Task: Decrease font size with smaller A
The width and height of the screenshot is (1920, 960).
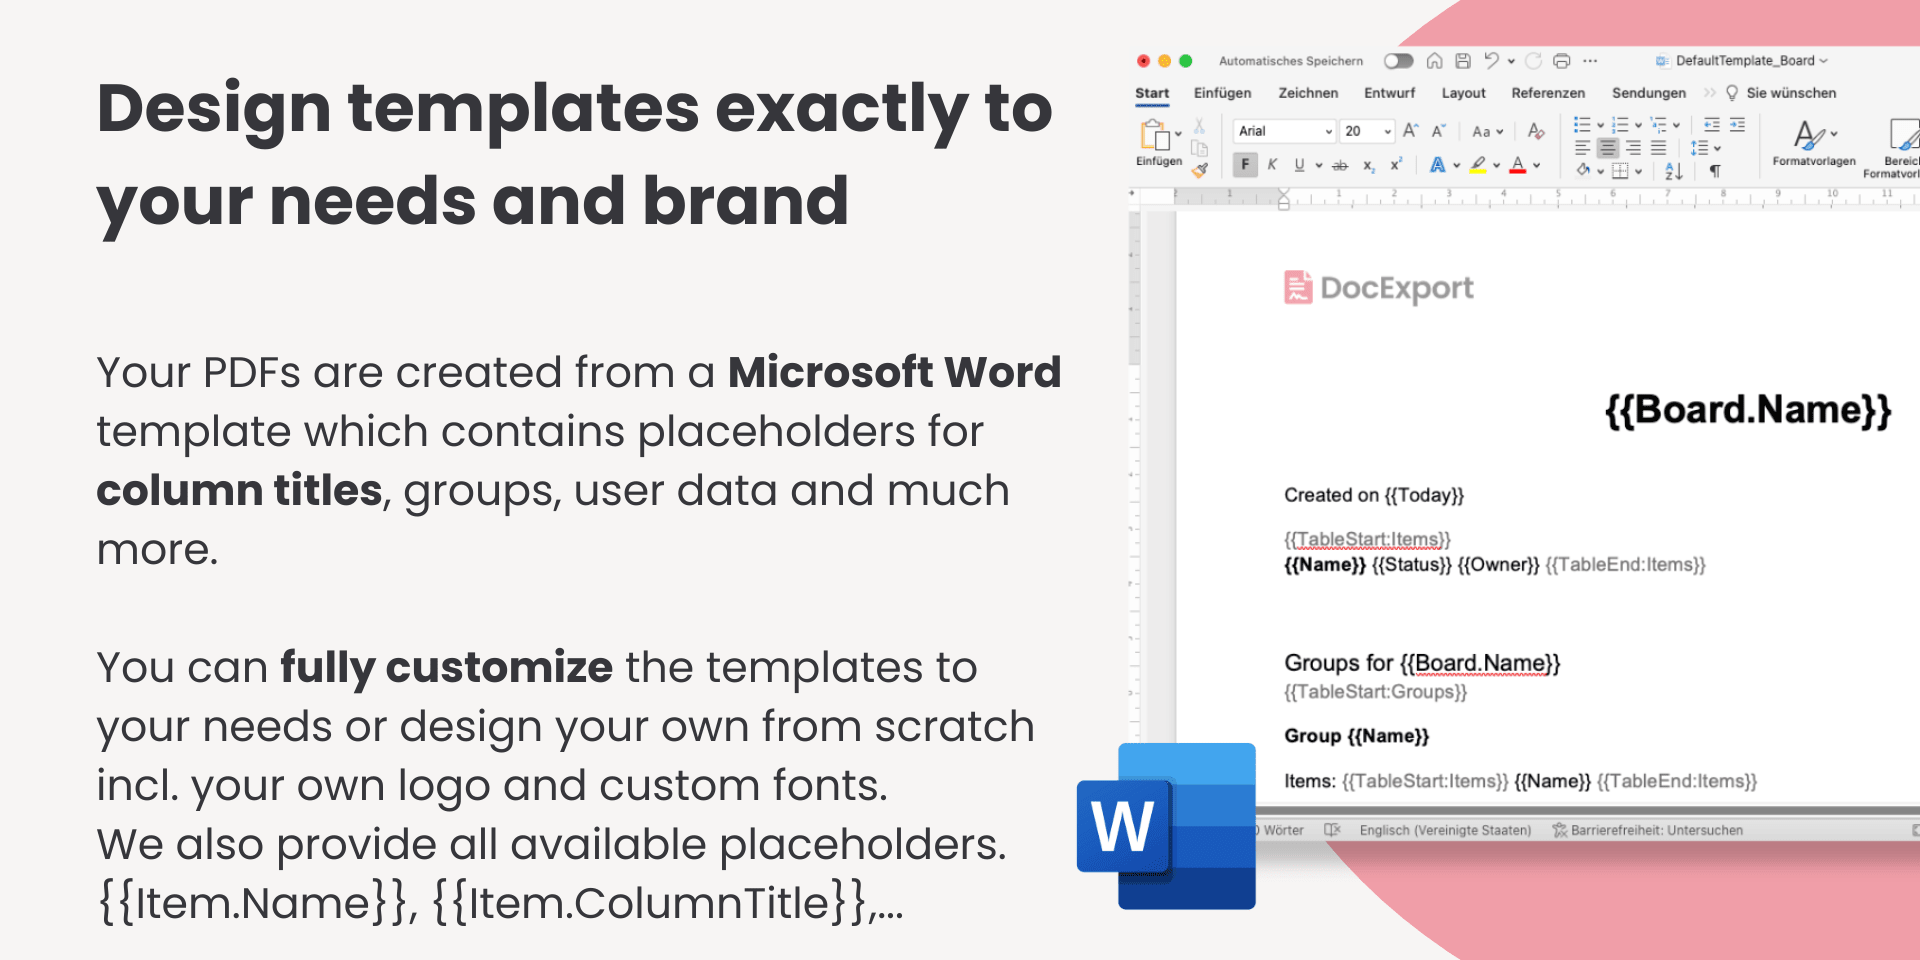Action: click(1438, 131)
